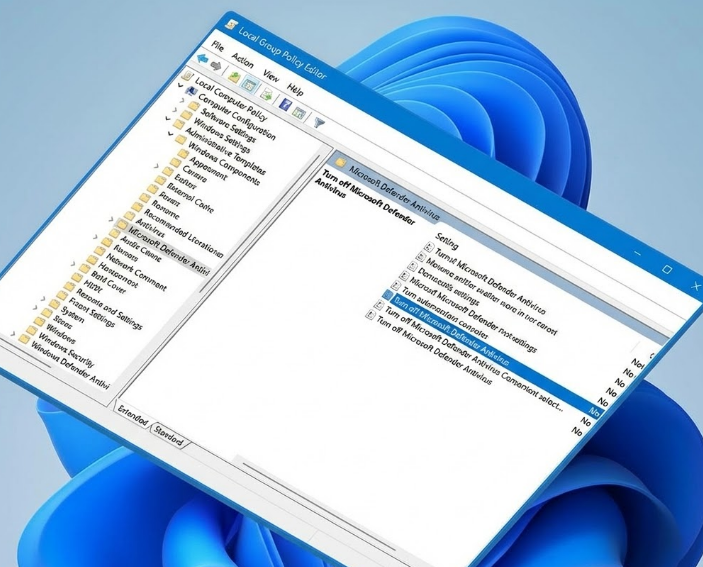Open Help via the blue question-mark icon
Image resolution: width=703 pixels, height=567 pixels.
tap(285, 104)
